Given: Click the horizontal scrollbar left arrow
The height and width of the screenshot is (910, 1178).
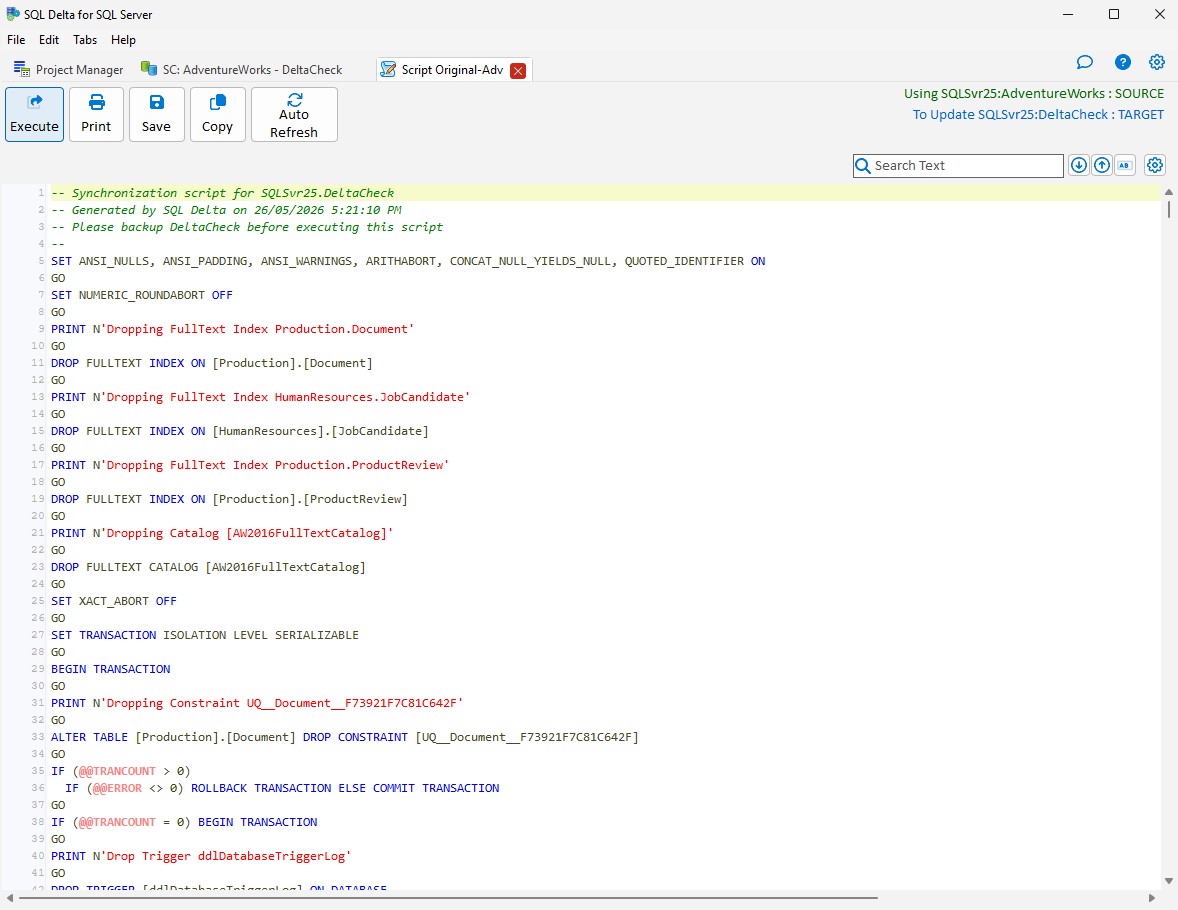Looking at the screenshot, I should pyautogui.click(x=10, y=898).
